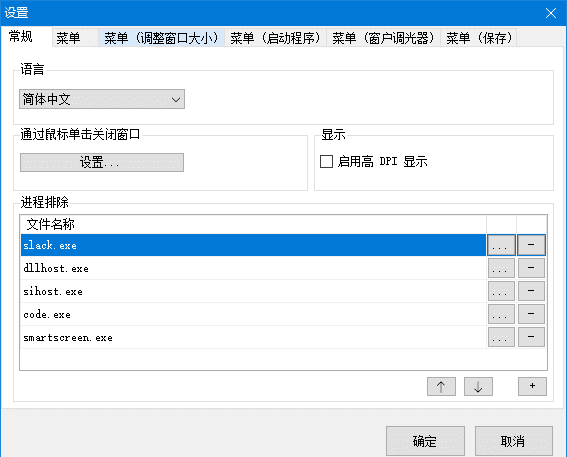This screenshot has width=567, height=457.
Task: Switch to 菜单 (启动程序) tab
Action: (x=275, y=38)
